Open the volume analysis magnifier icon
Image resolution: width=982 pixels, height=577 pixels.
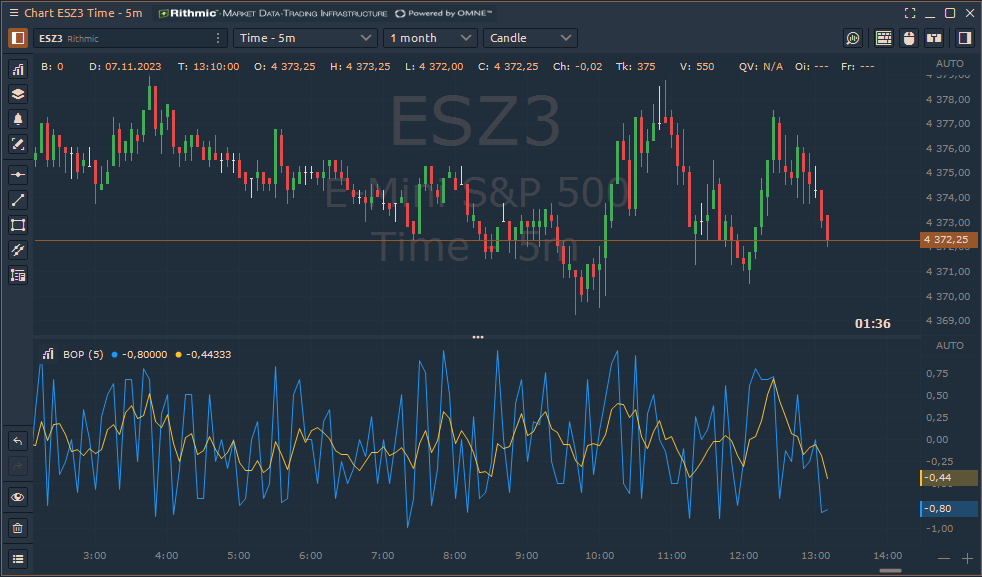tap(852, 38)
